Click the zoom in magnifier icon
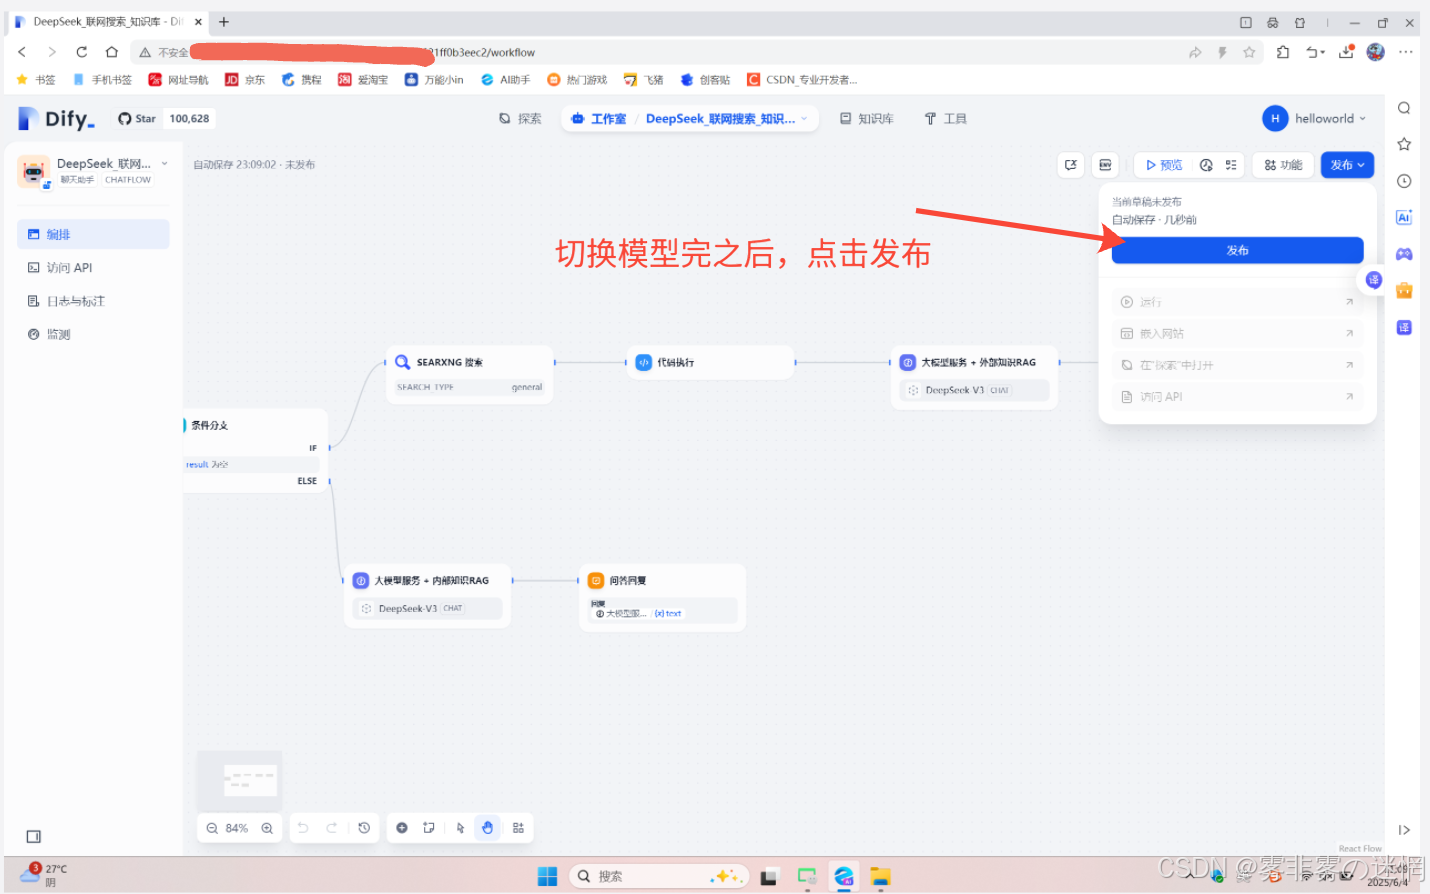 [x=267, y=828]
